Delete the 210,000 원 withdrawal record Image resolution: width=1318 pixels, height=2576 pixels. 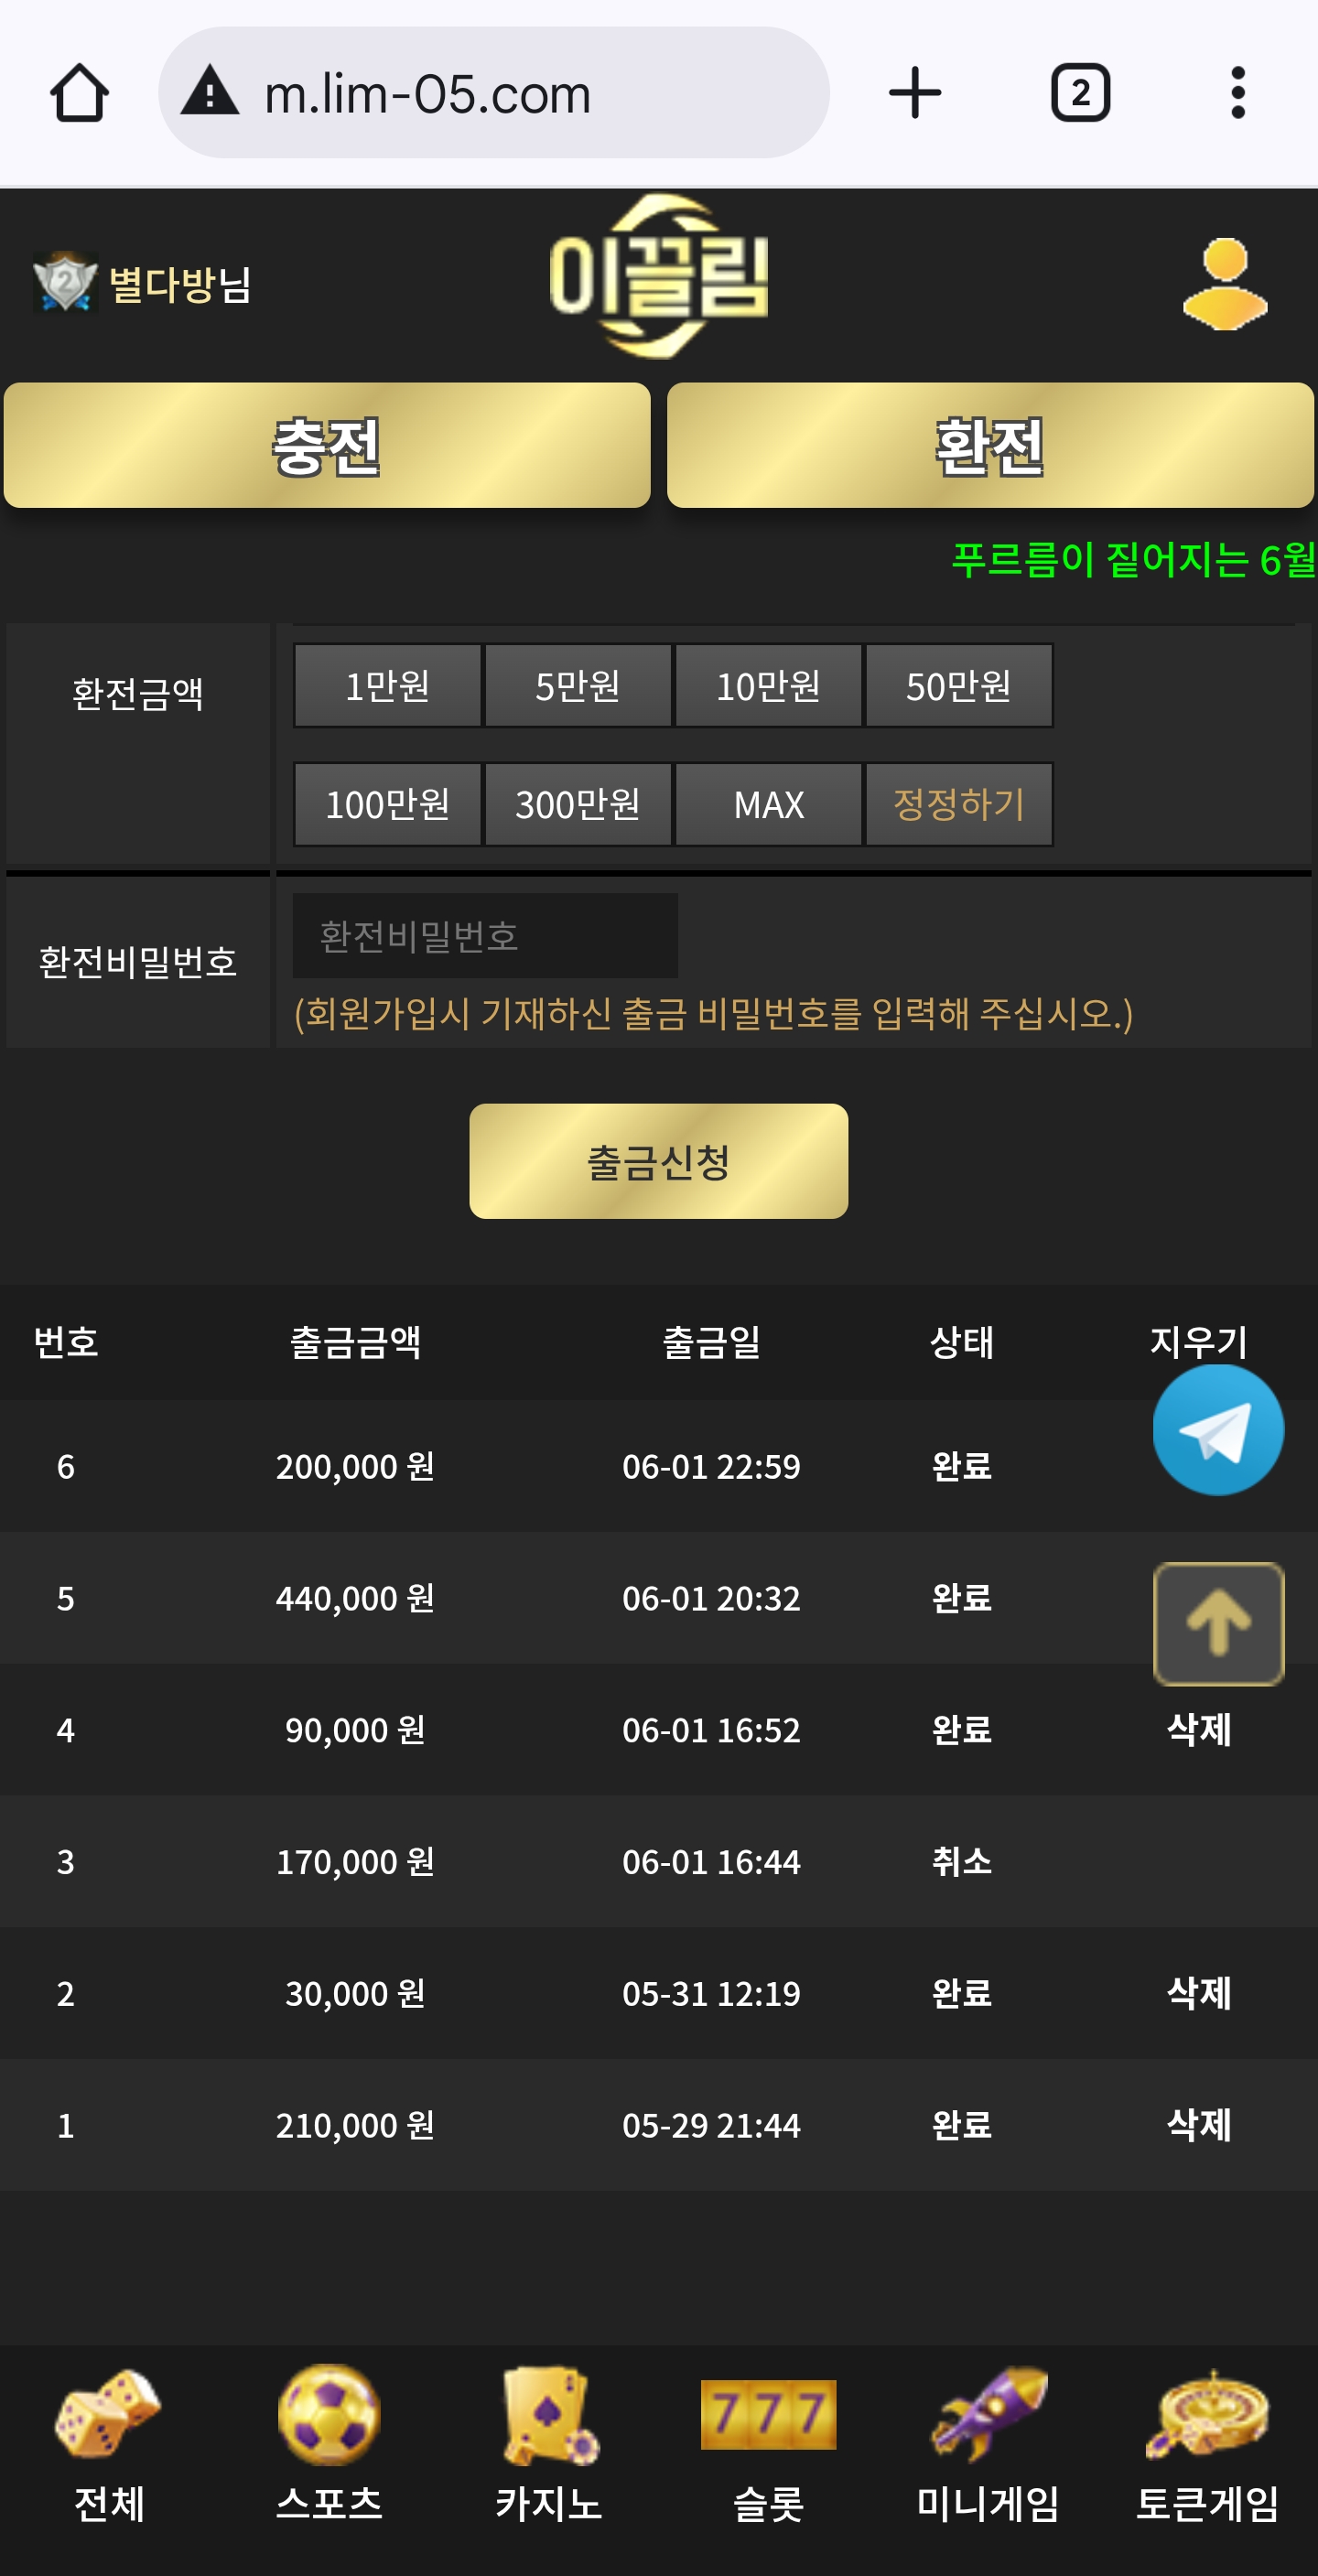click(1198, 2124)
